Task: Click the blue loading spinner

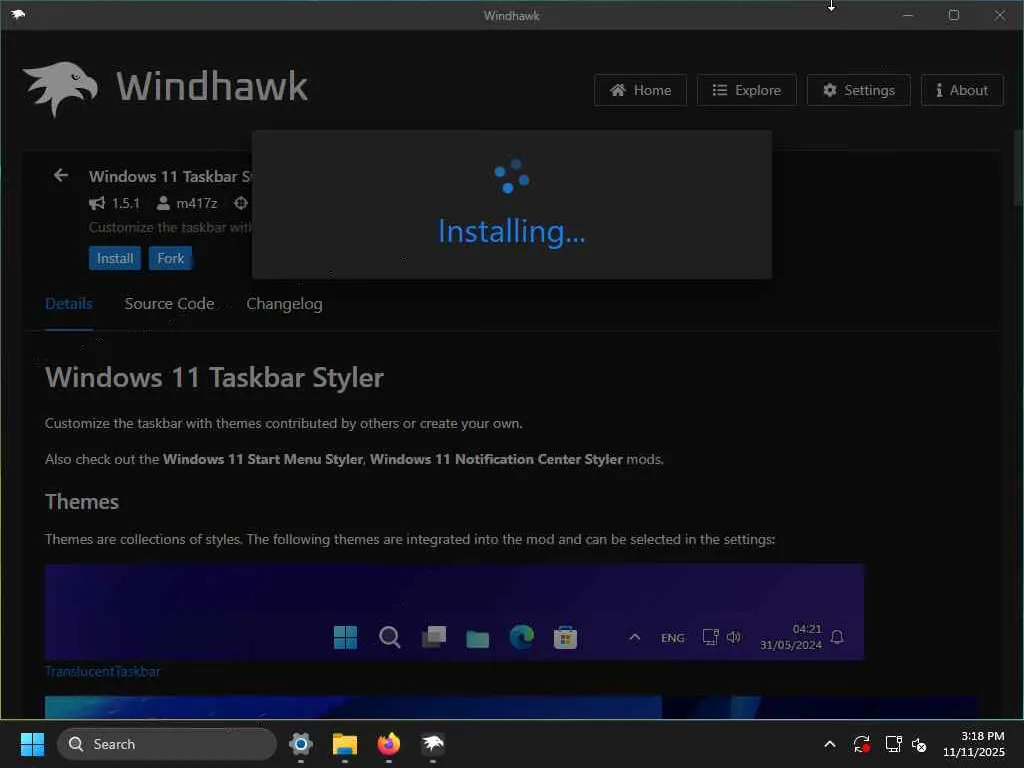Action: pos(511,176)
